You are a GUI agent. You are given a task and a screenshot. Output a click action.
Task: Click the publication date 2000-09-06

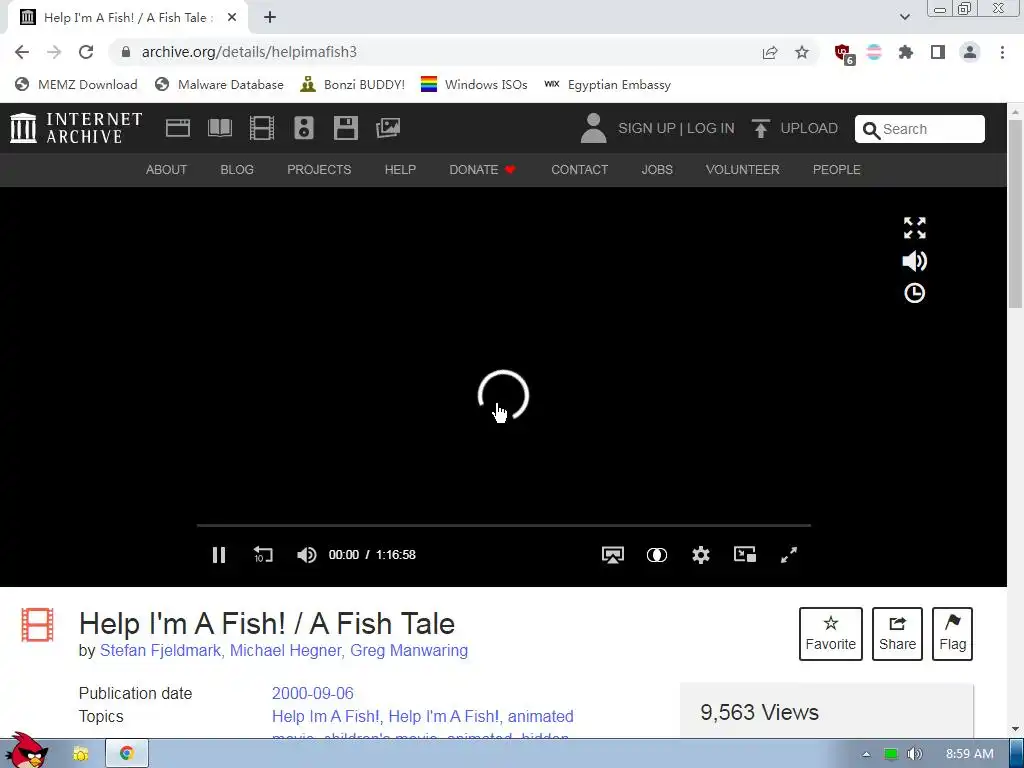pyautogui.click(x=313, y=693)
